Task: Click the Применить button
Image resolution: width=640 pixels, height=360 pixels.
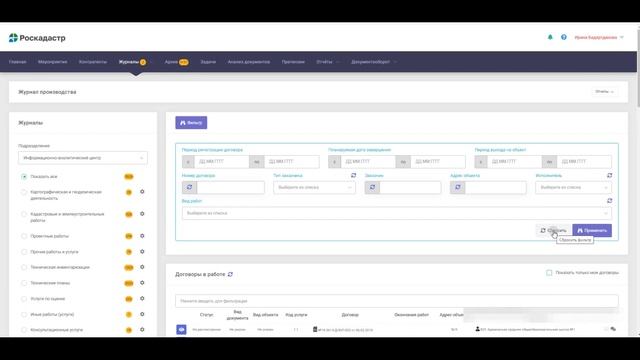Action: pos(592,230)
